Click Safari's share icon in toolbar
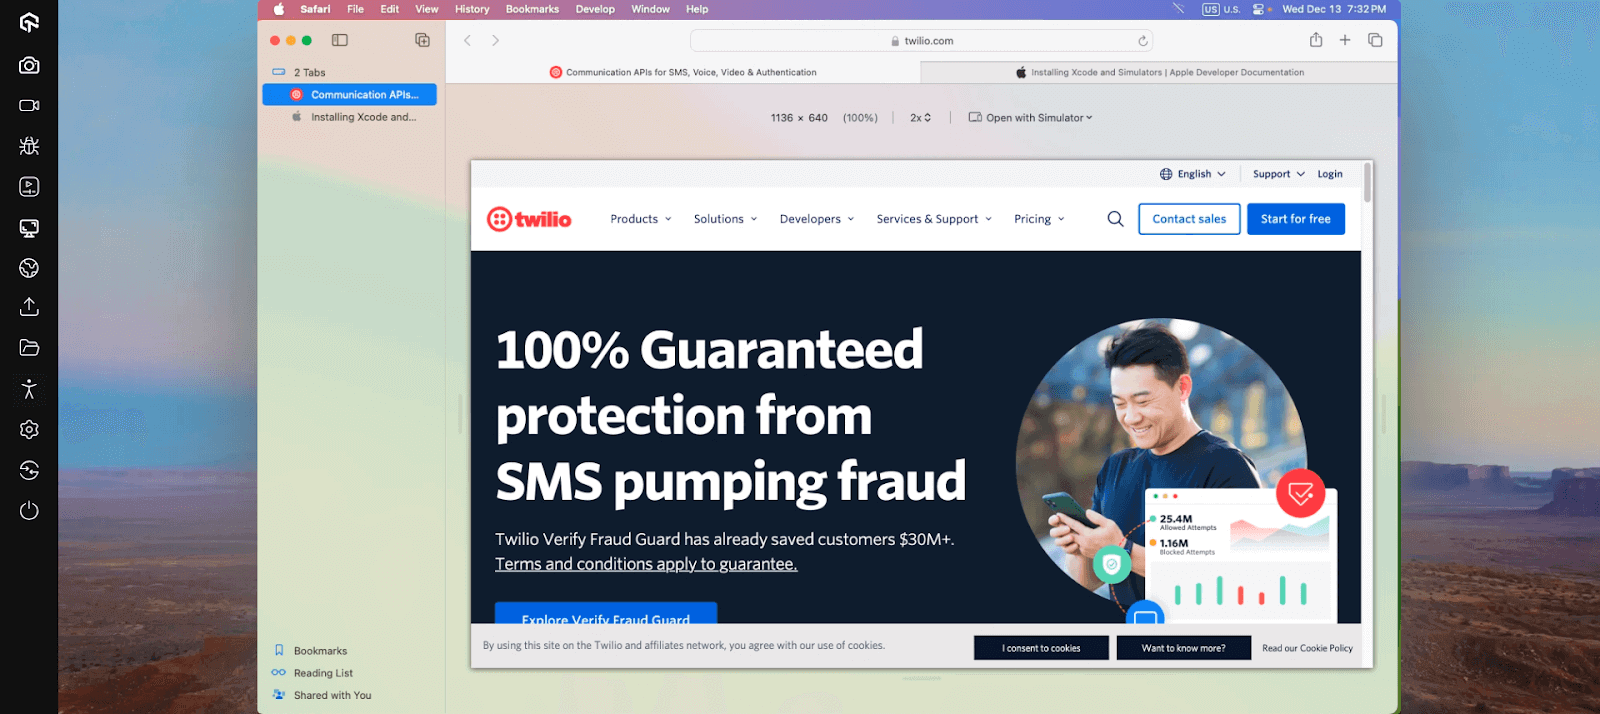Viewport: 1600px width, 714px height. tap(1316, 40)
